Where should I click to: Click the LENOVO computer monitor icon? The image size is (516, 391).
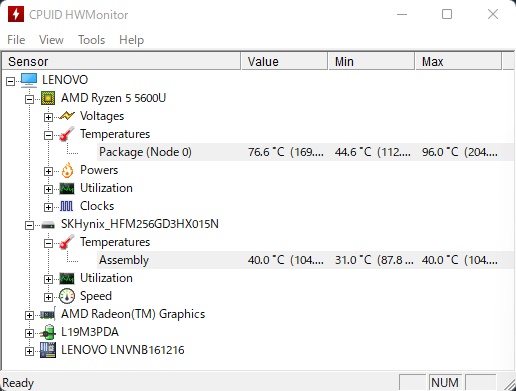(29, 80)
